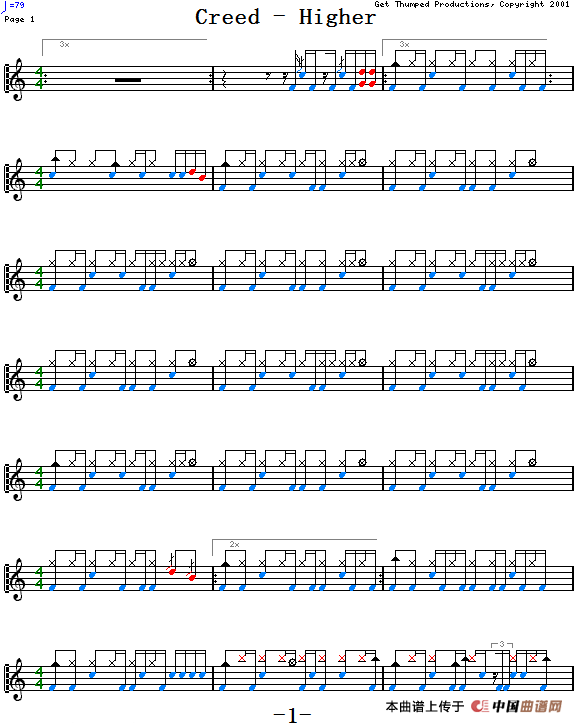576x723 pixels.
Task: Open the 中国曲谱网 watermark logo
Action: click(517, 706)
